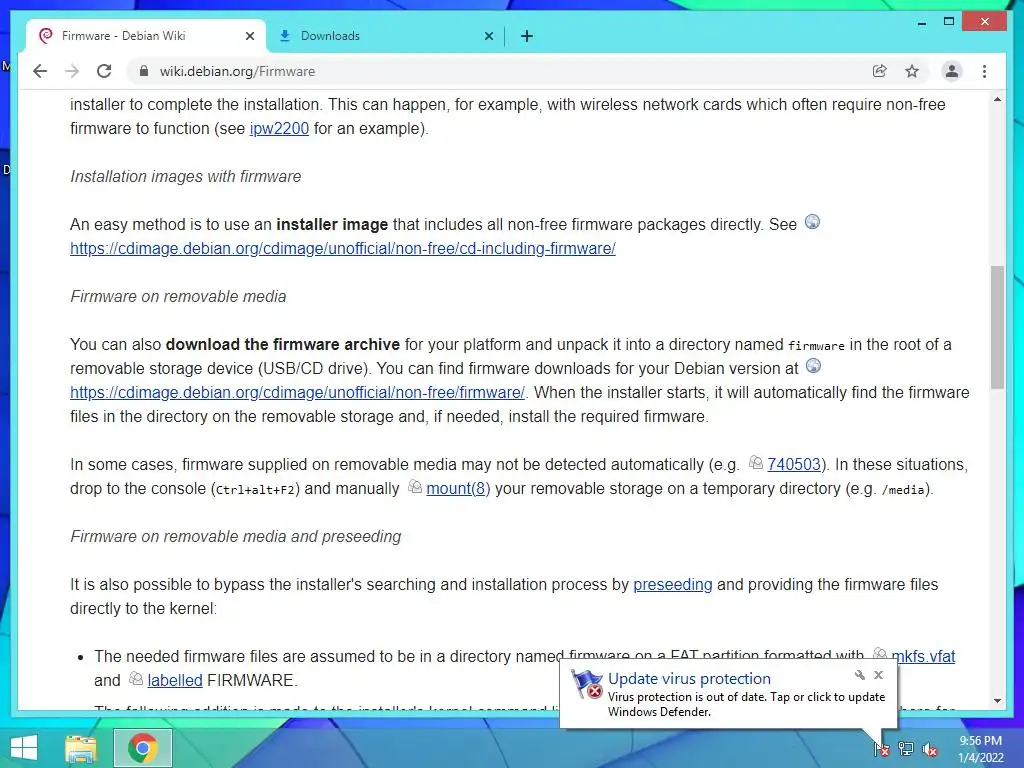Open the Windows Start button

(x=24, y=748)
